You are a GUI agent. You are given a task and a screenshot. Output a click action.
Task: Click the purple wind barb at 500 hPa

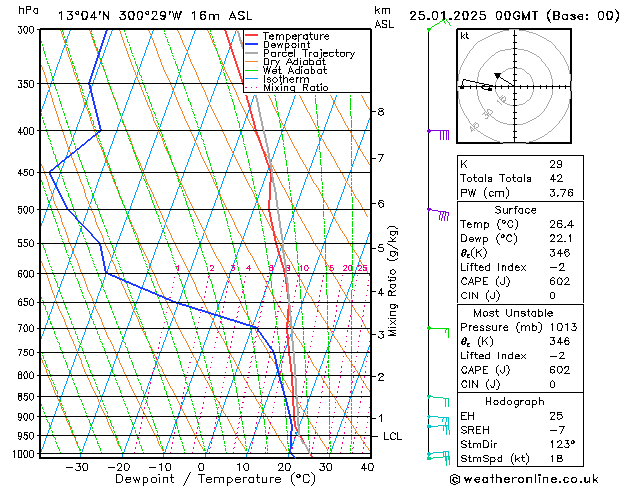pyautogui.click(x=439, y=214)
